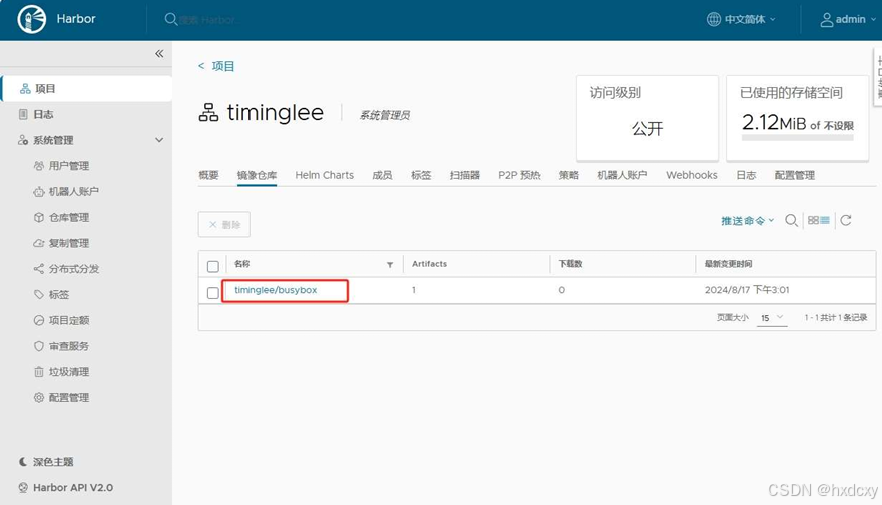882x505 pixels.
Task: Open the timinglee/busybox repository link
Action: 276,290
